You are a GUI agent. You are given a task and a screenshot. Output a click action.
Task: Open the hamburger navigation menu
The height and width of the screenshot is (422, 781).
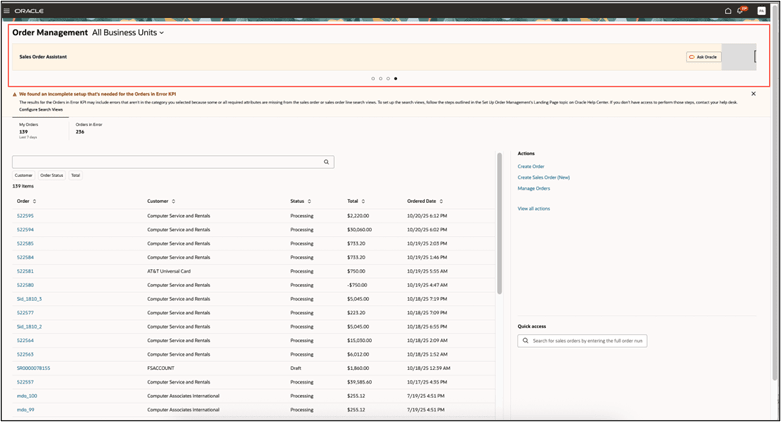point(6,10)
